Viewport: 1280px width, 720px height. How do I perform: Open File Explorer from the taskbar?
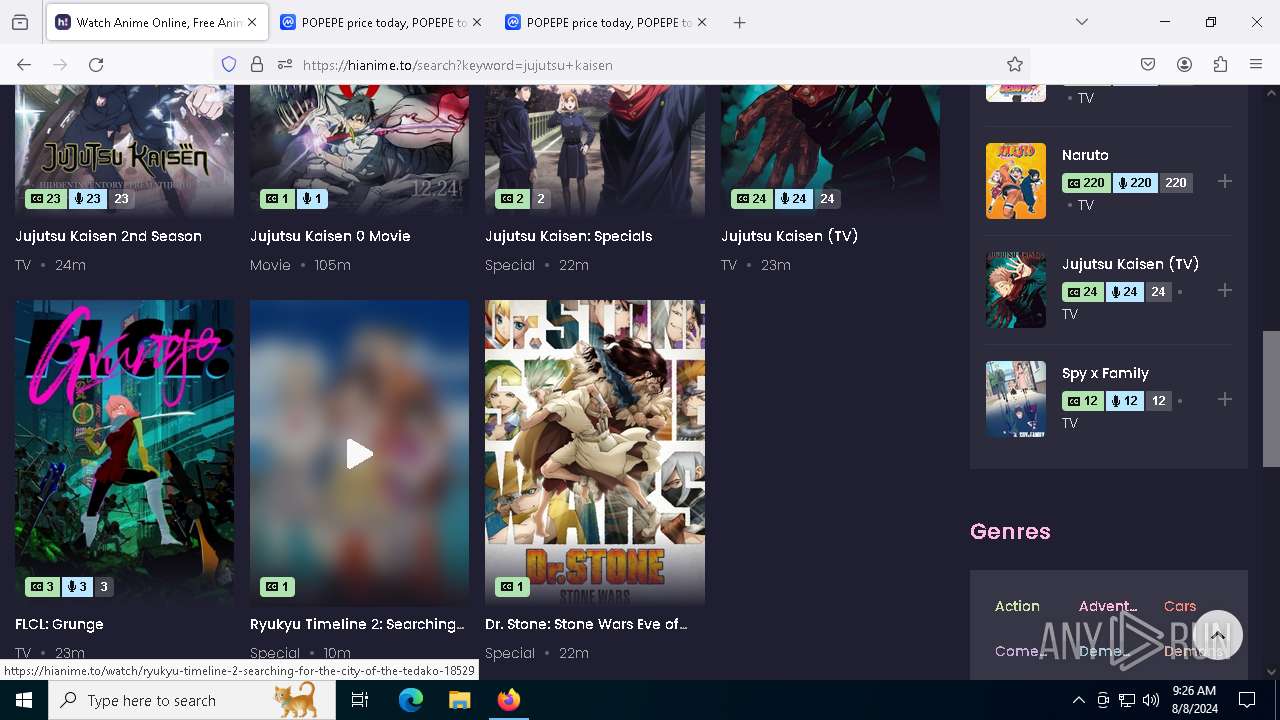[x=459, y=700]
